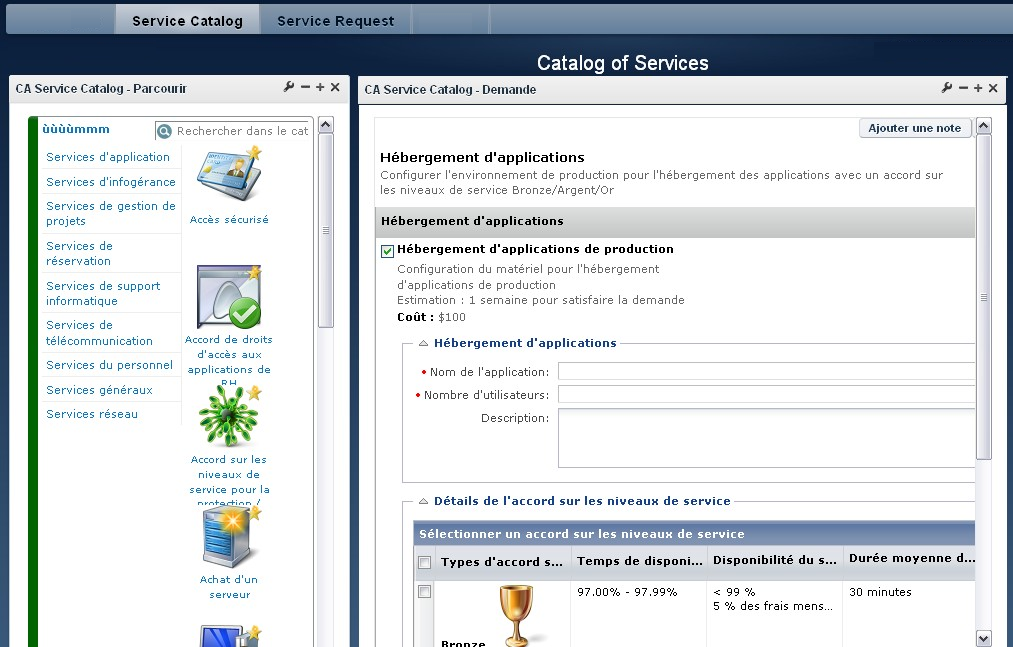Uncheck Hébergement d'applications de production checkbox

click(387, 251)
